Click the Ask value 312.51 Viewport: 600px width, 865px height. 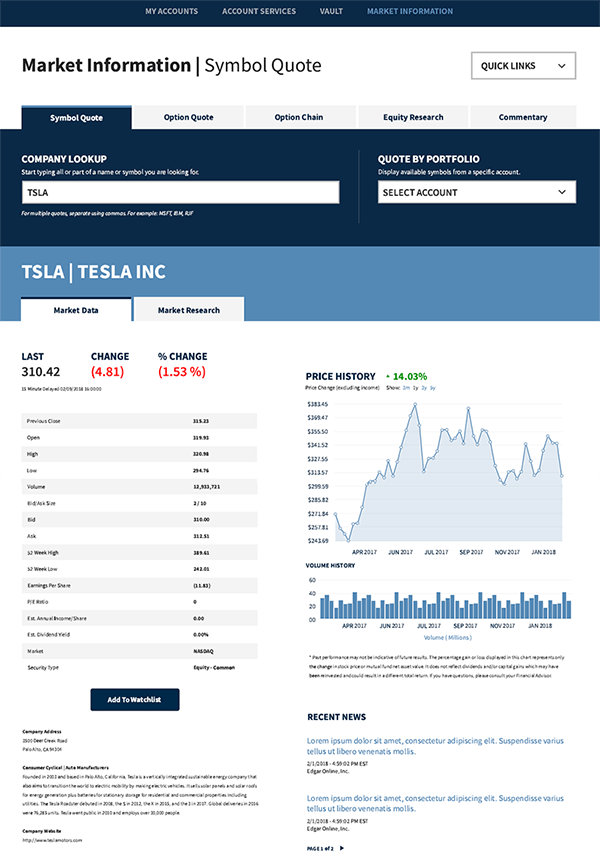[x=201, y=536]
